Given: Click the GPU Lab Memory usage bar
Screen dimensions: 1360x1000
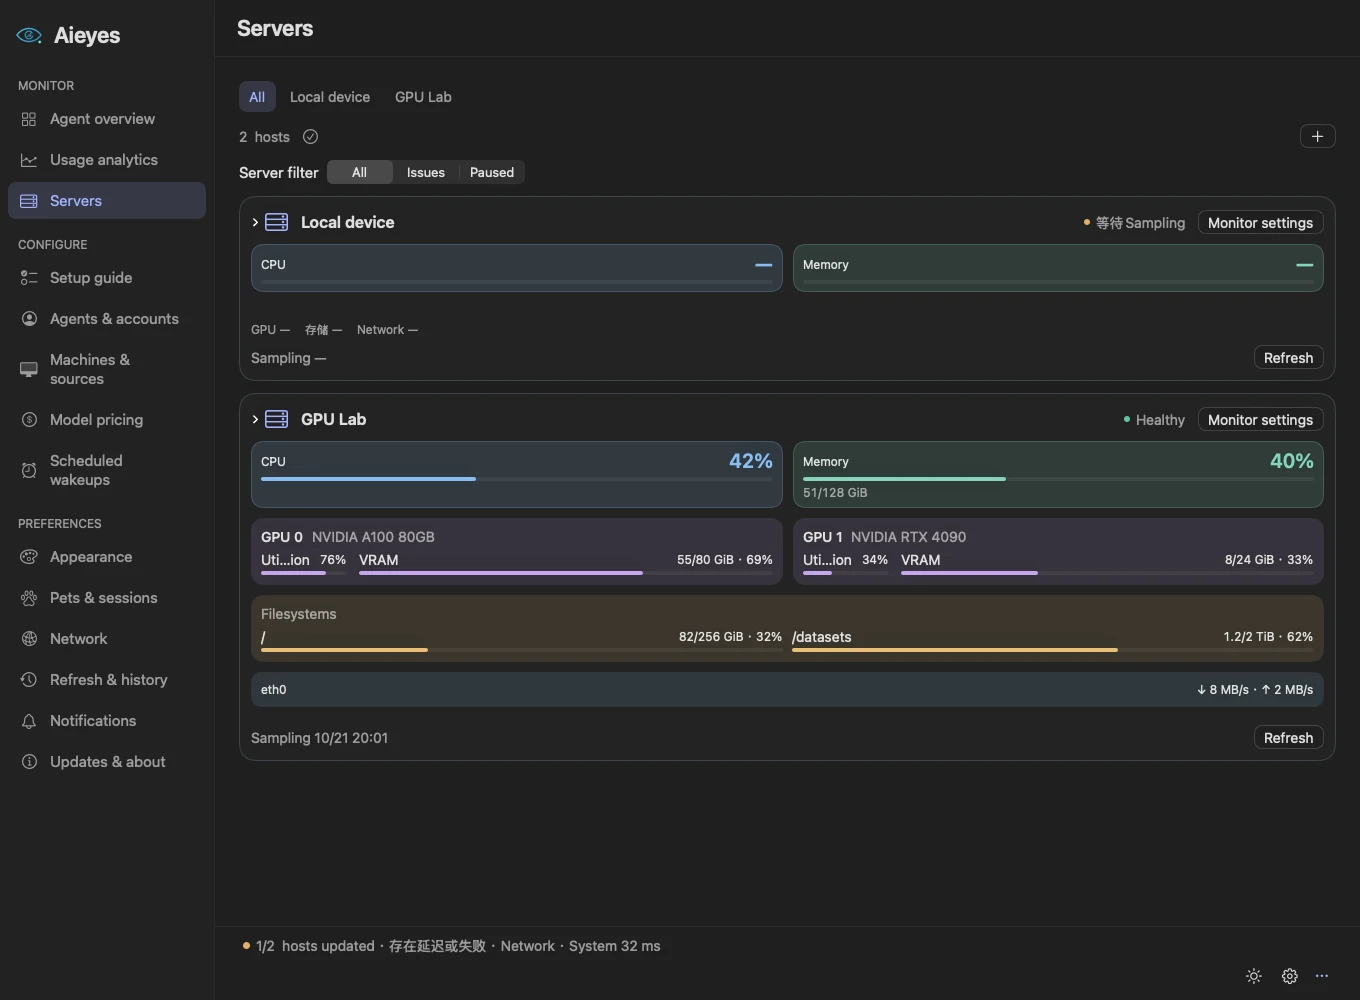Looking at the screenshot, I should point(1058,479).
